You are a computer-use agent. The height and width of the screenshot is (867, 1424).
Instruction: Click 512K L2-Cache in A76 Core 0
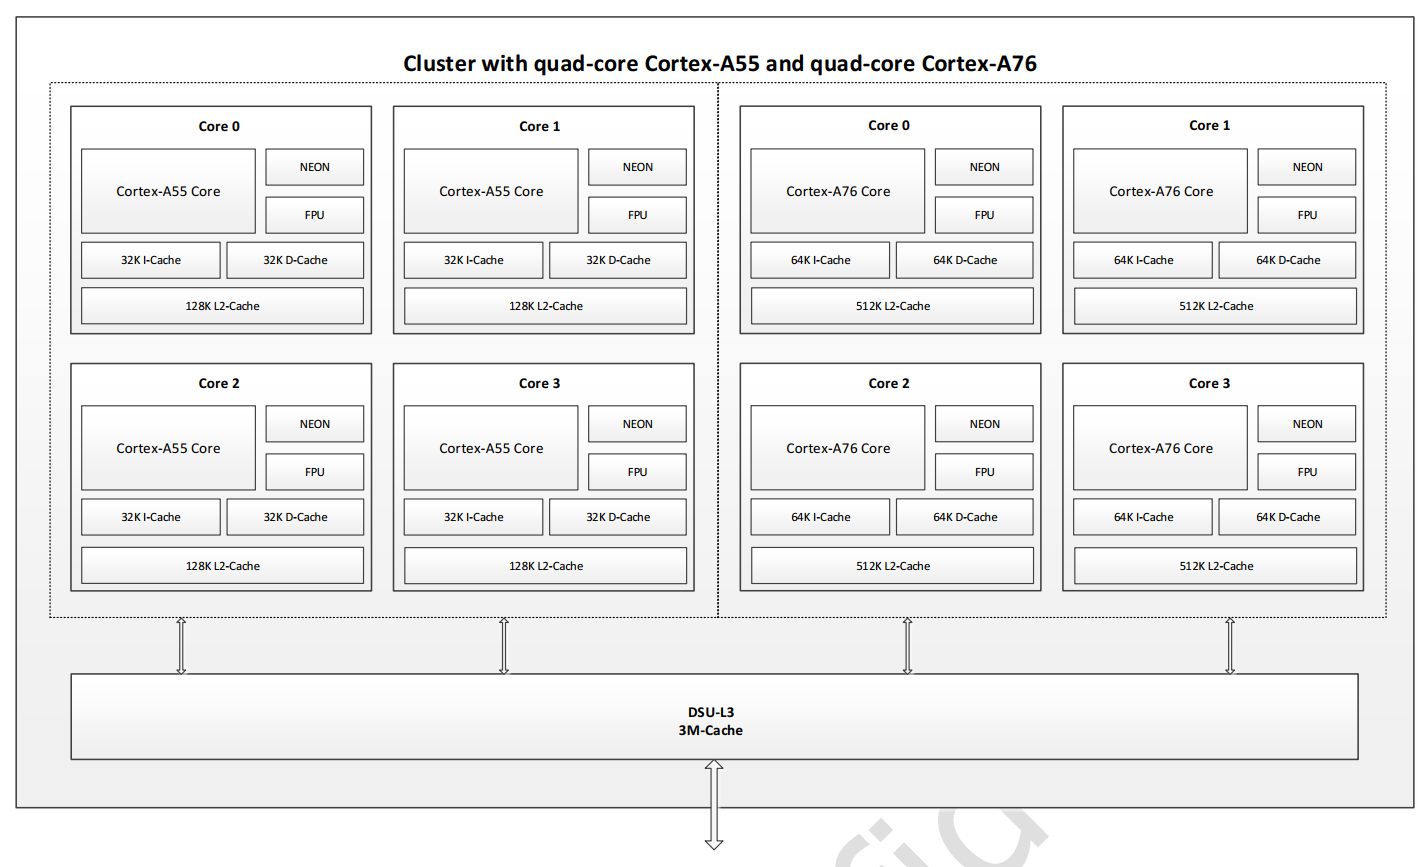coord(892,306)
